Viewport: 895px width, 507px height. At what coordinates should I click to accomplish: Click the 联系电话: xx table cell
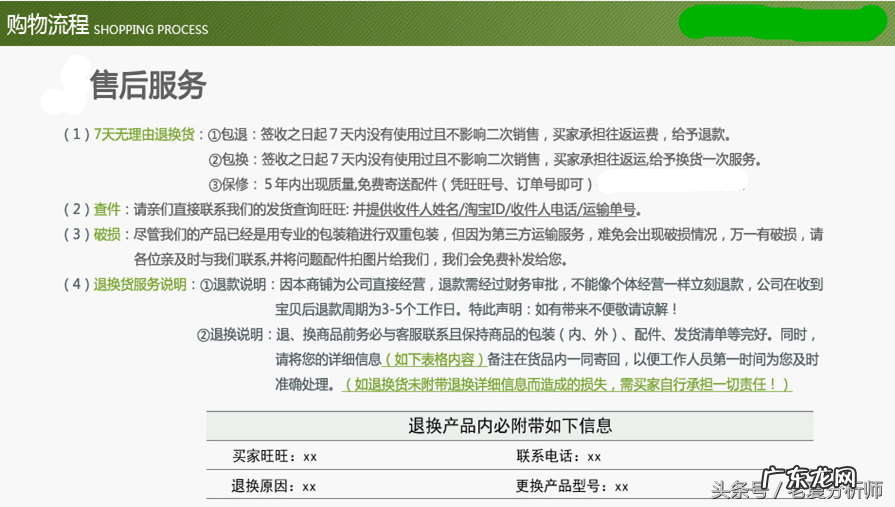click(558, 456)
